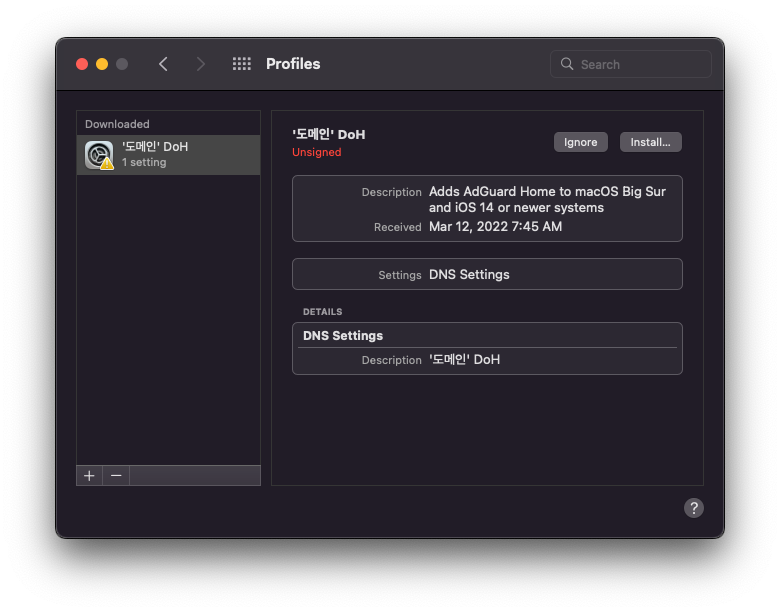The width and height of the screenshot is (780, 612).
Task: Show all preferences with grid icon
Action: point(241,64)
